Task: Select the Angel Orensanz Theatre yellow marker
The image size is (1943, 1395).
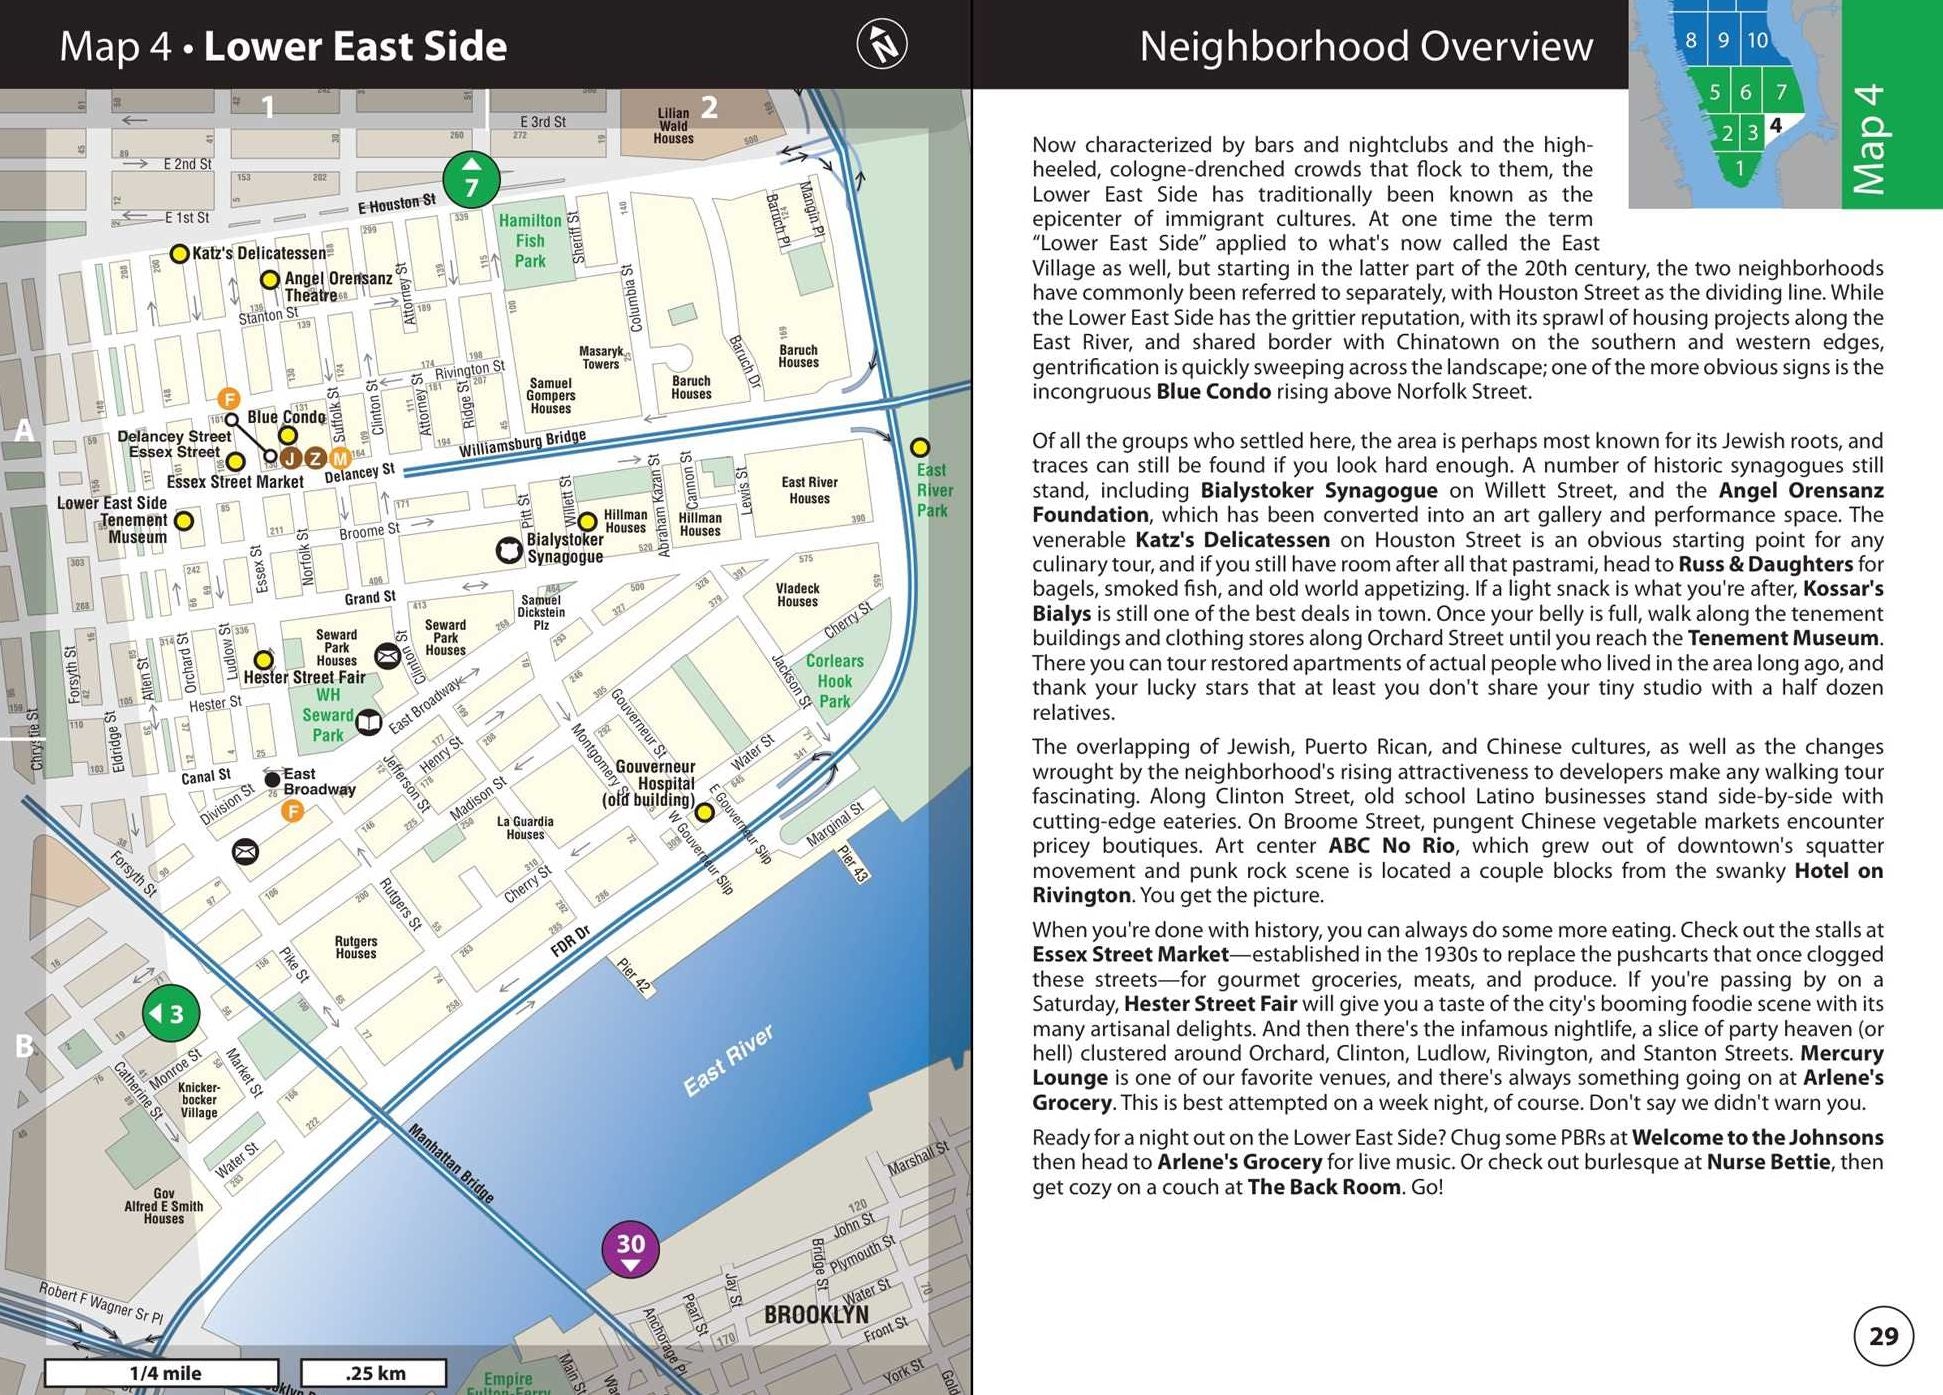Action: click(270, 279)
